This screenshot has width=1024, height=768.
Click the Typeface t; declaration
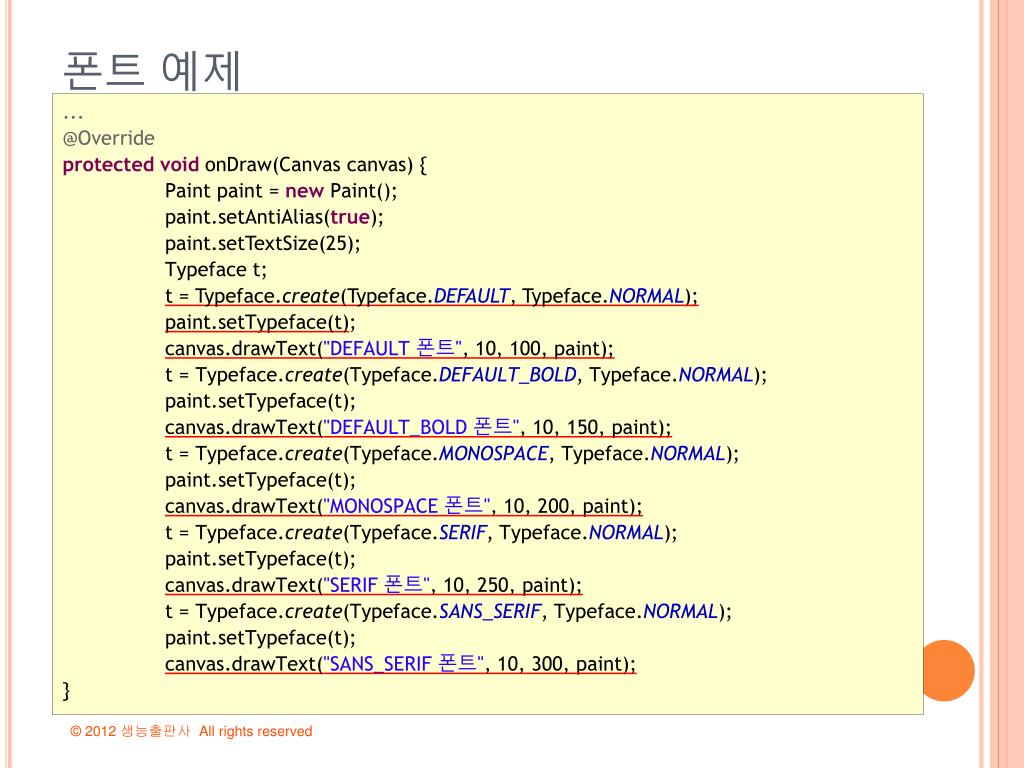(216, 270)
